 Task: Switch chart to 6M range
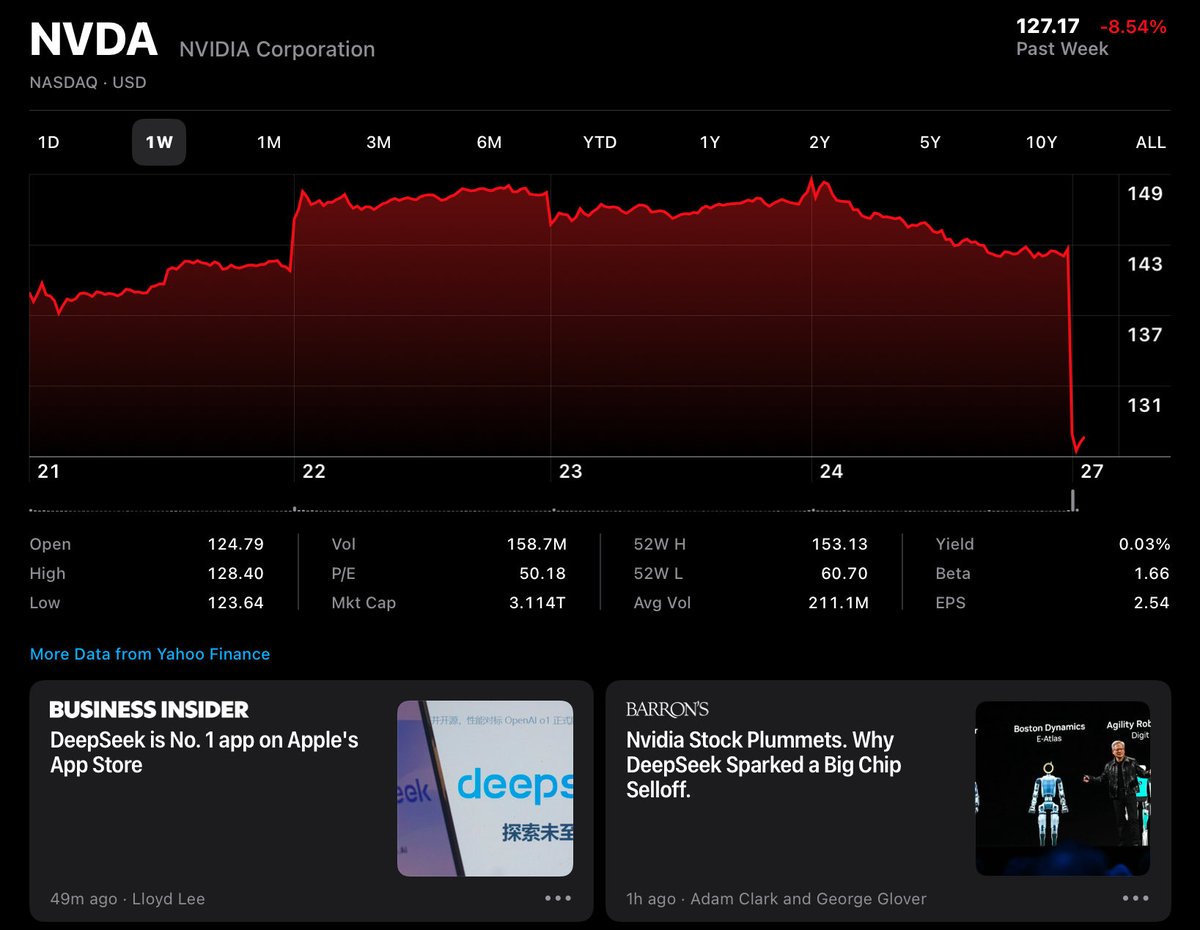point(489,142)
